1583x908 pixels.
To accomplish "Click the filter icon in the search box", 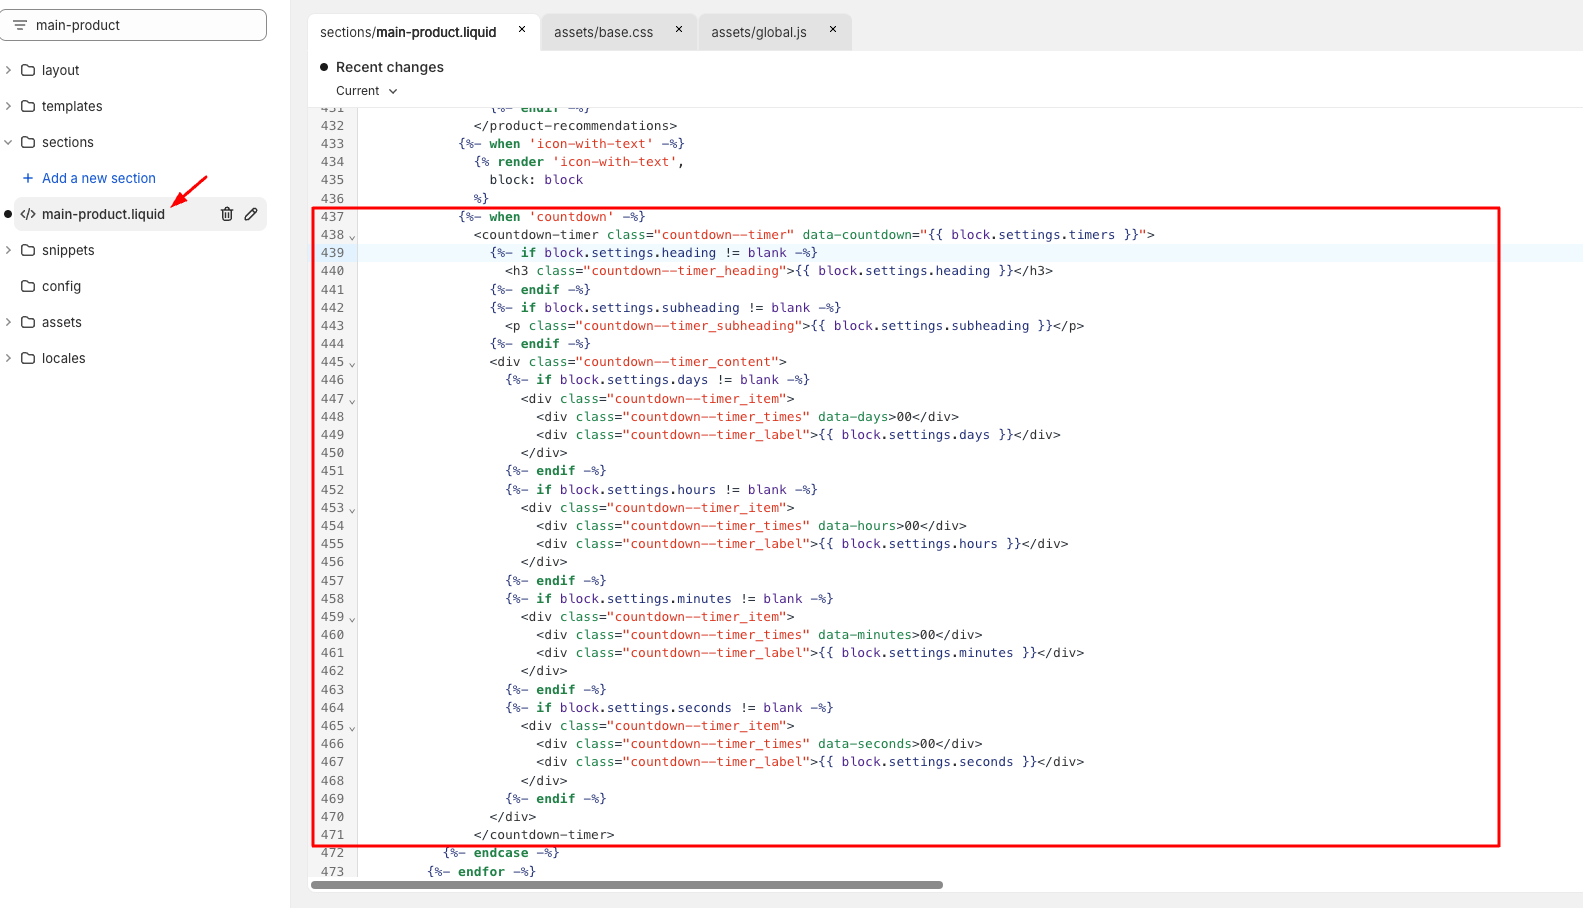I will click(x=20, y=25).
